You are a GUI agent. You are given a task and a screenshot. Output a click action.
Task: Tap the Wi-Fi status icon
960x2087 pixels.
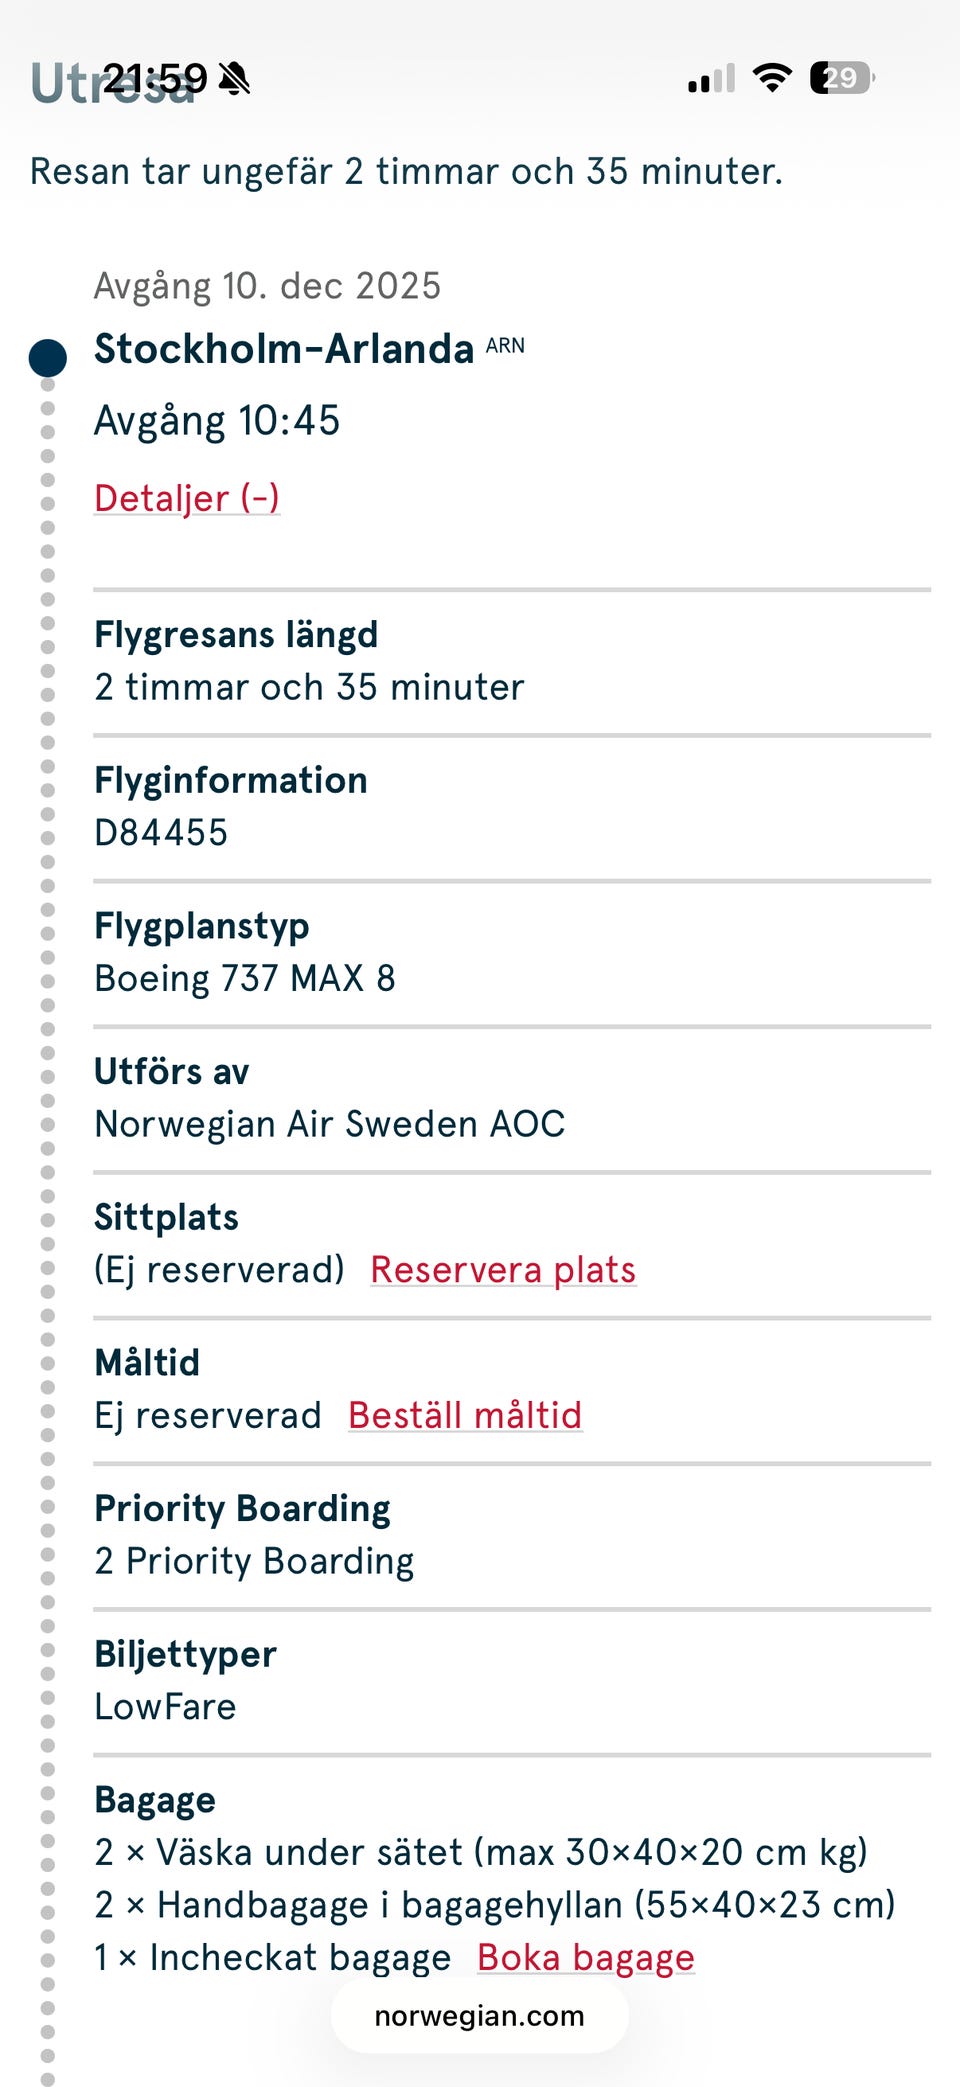click(771, 77)
